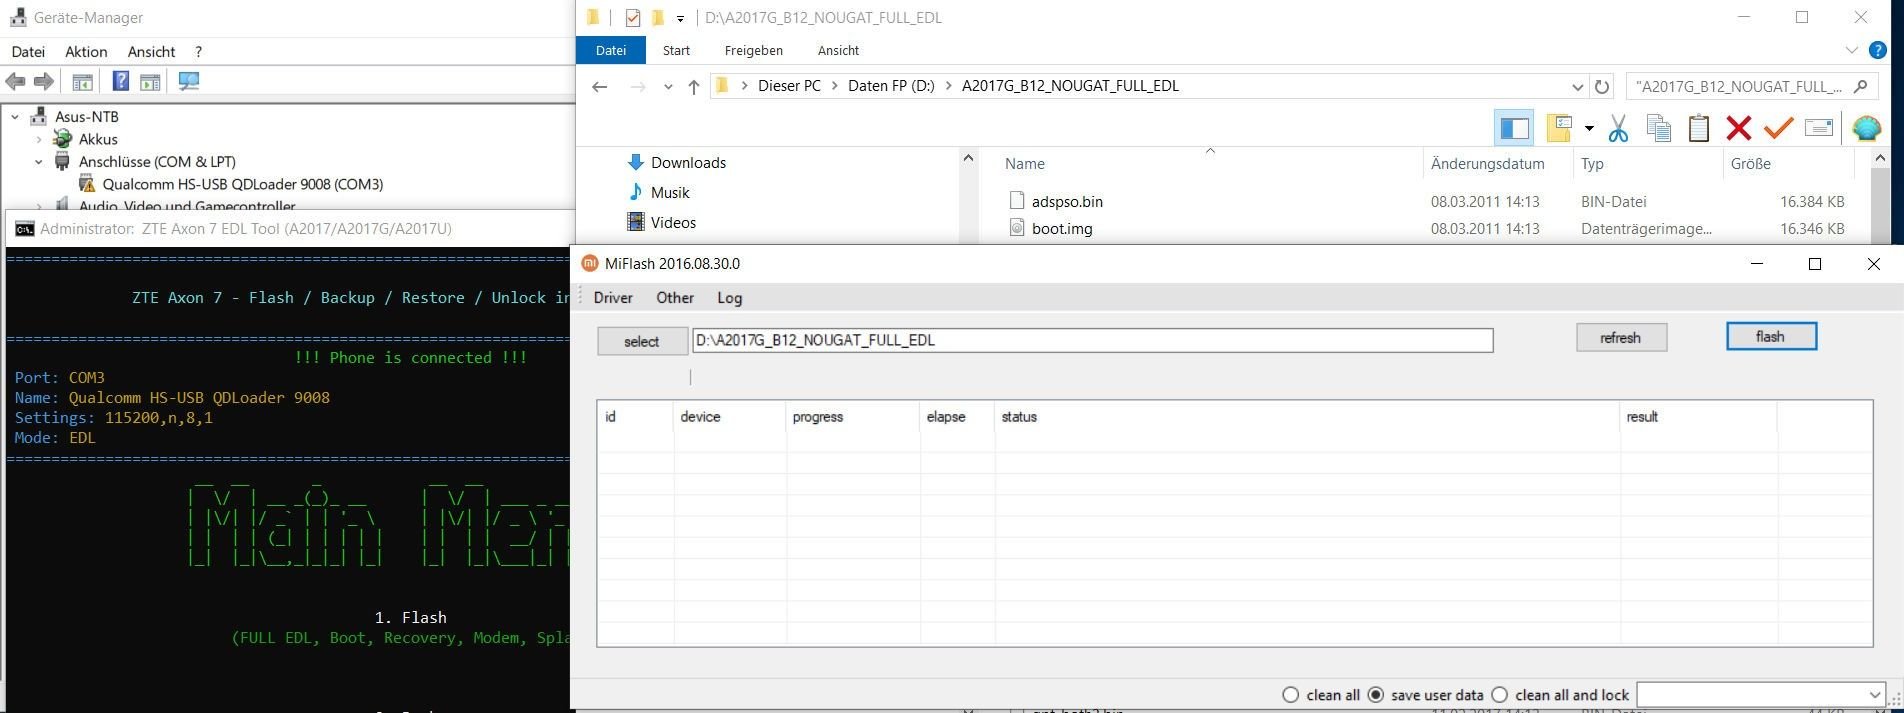The height and width of the screenshot is (713, 1904).
Task: Click the folder options icon in Explorer toolbar
Action: point(1559,128)
